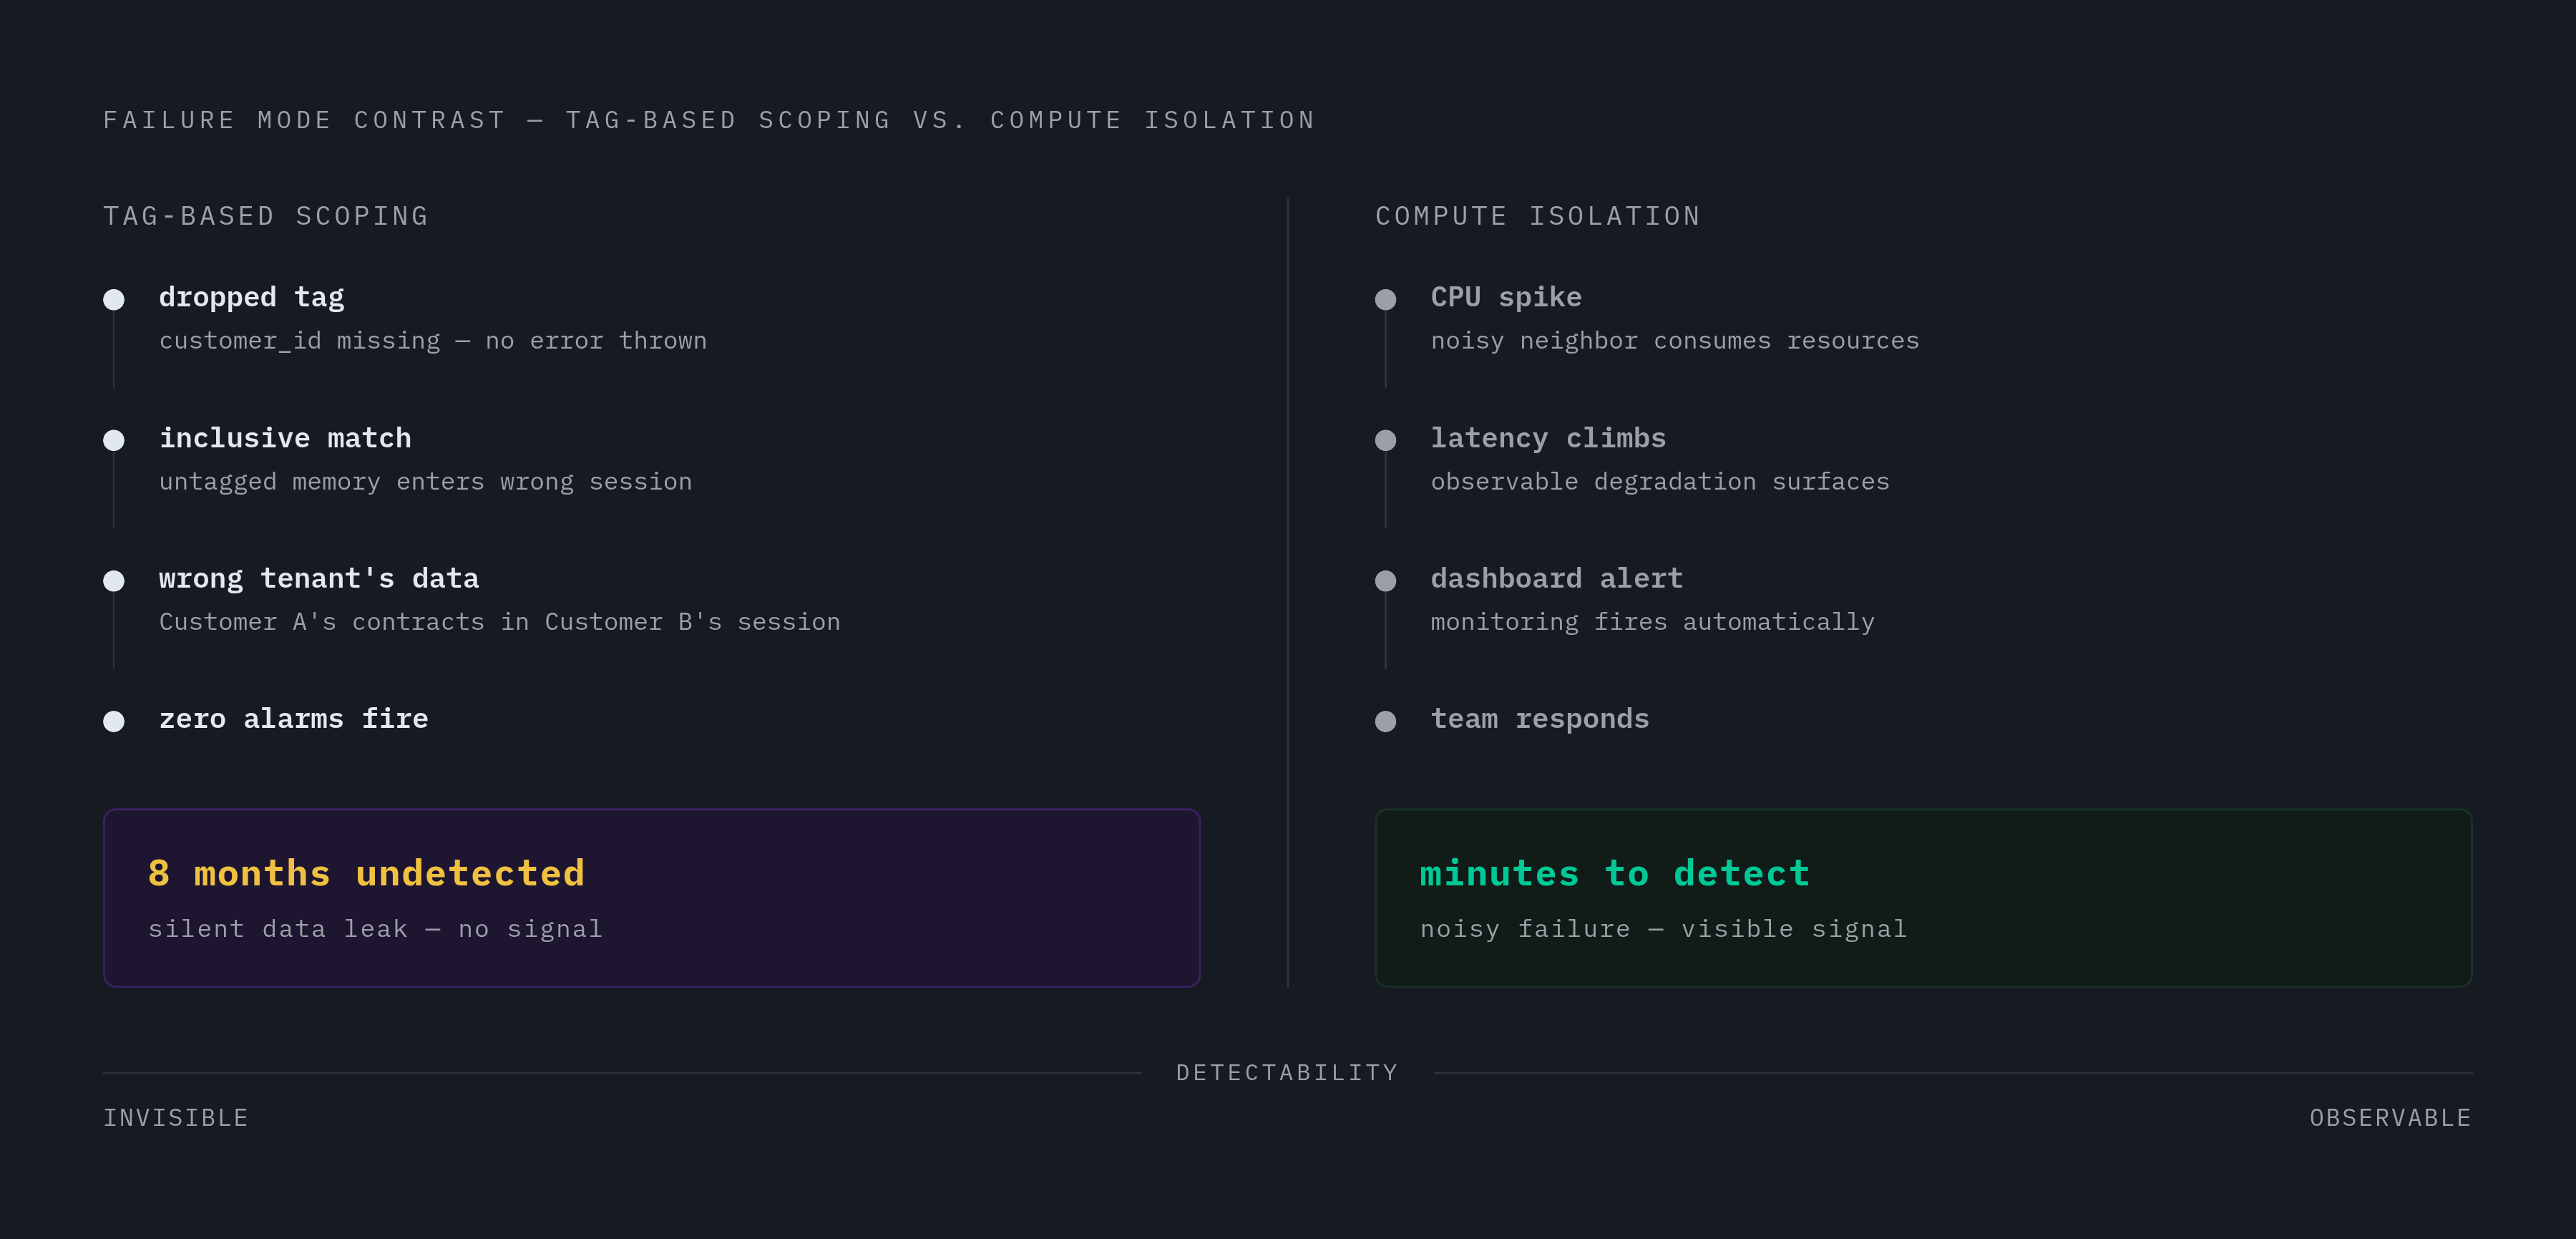The height and width of the screenshot is (1239, 2576).
Task: Click the 'TAG-BASED SCOPING' column heading
Action: point(266,216)
